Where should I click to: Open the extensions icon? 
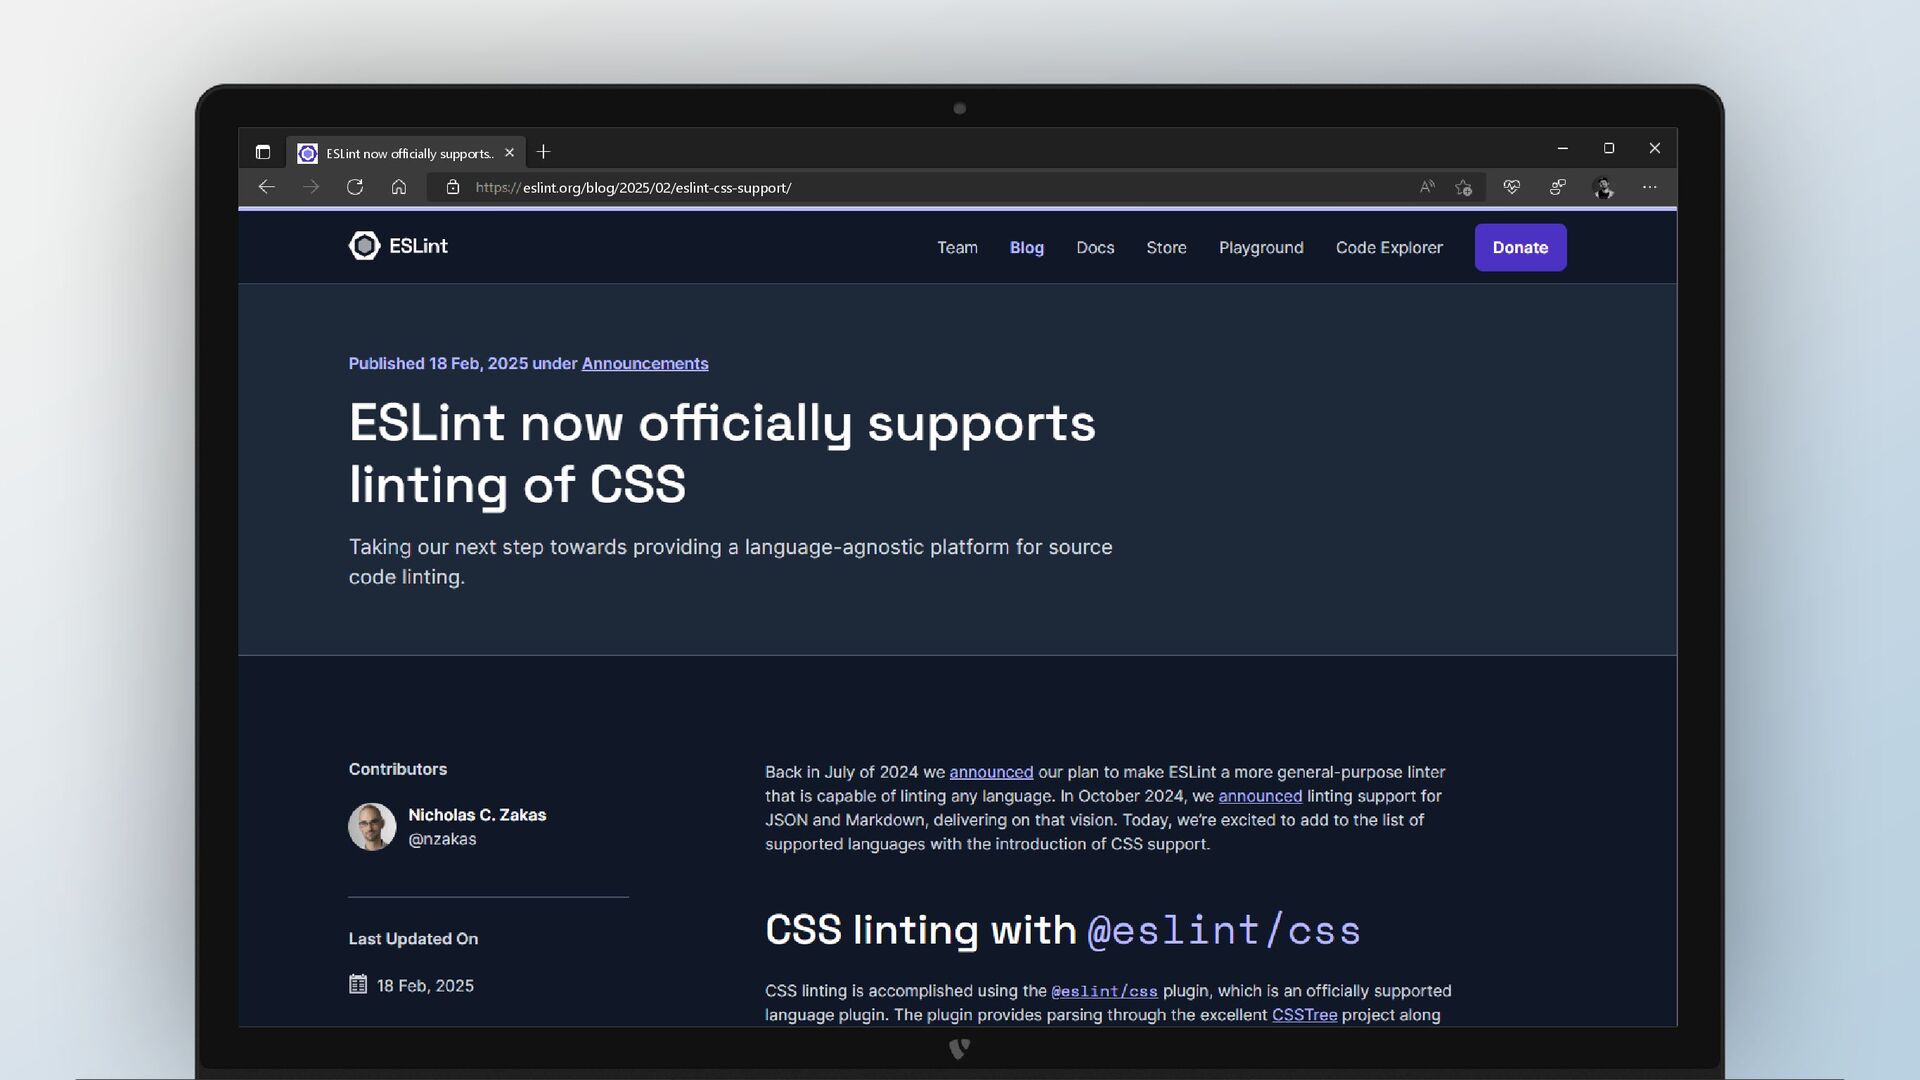(x=1557, y=187)
